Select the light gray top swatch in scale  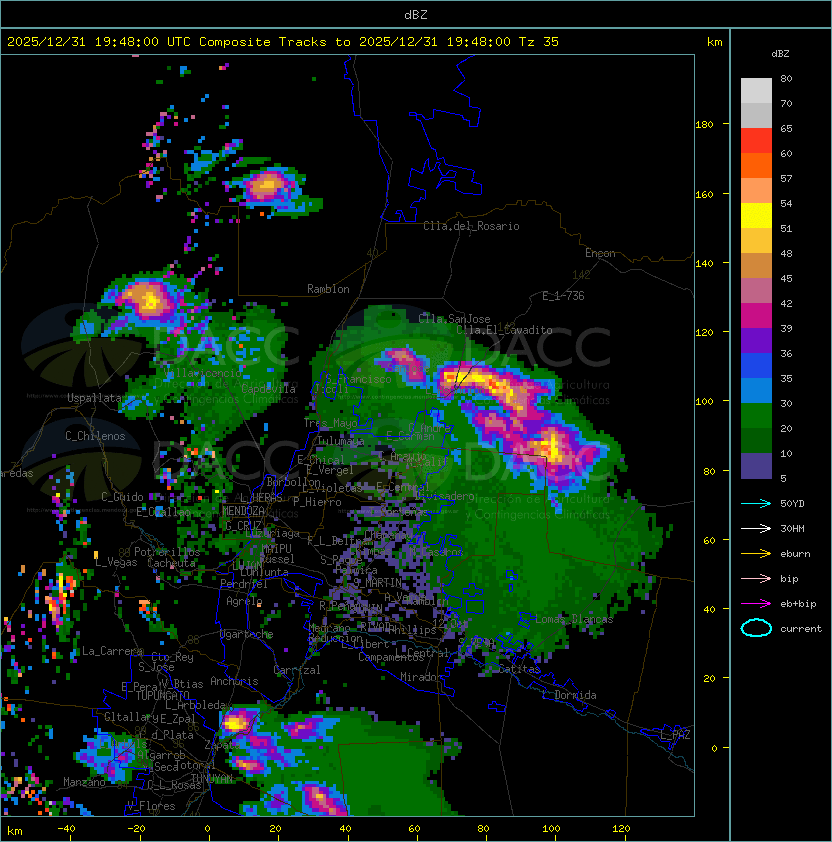(756, 91)
